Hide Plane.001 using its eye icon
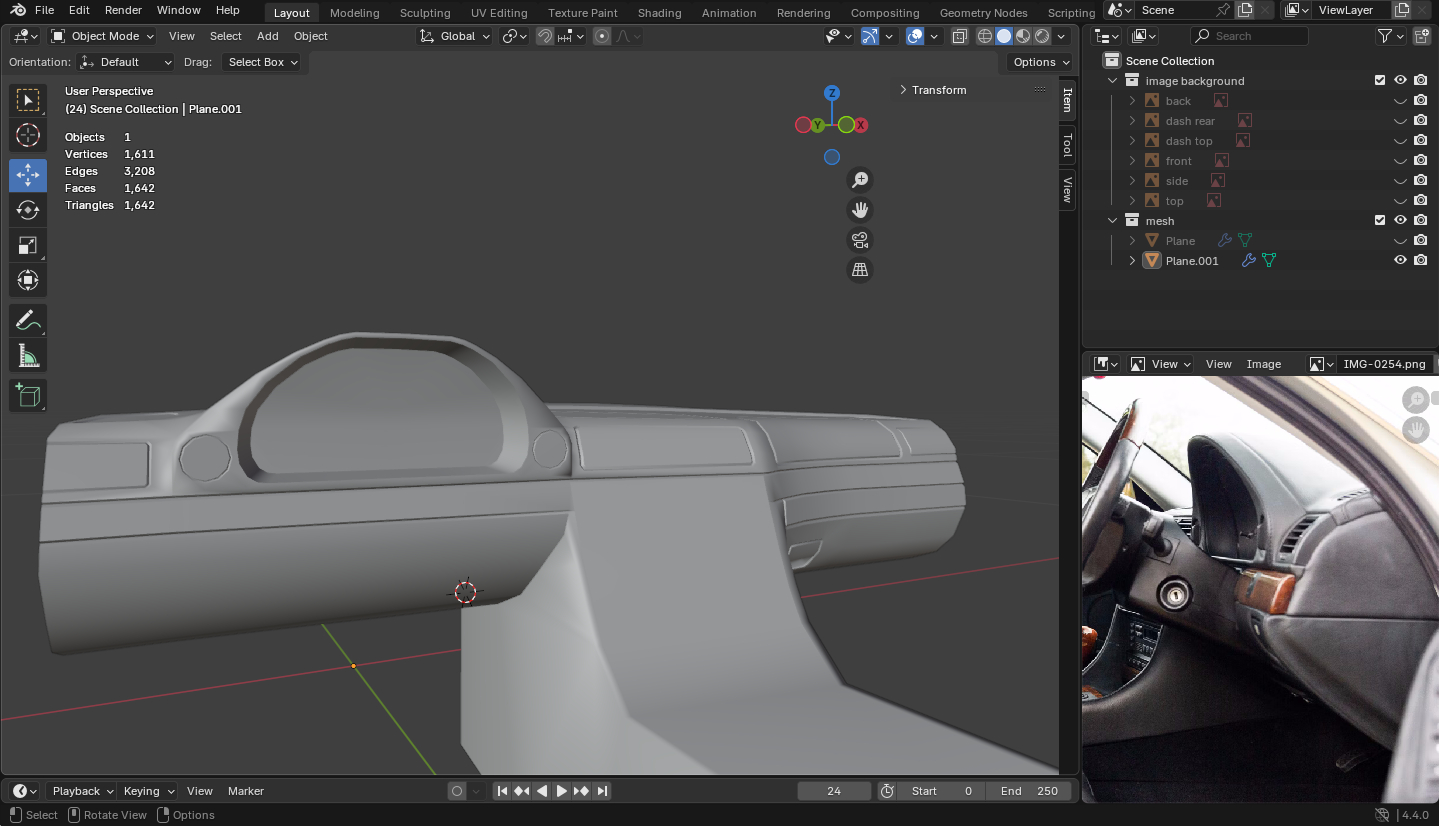 tap(1400, 261)
